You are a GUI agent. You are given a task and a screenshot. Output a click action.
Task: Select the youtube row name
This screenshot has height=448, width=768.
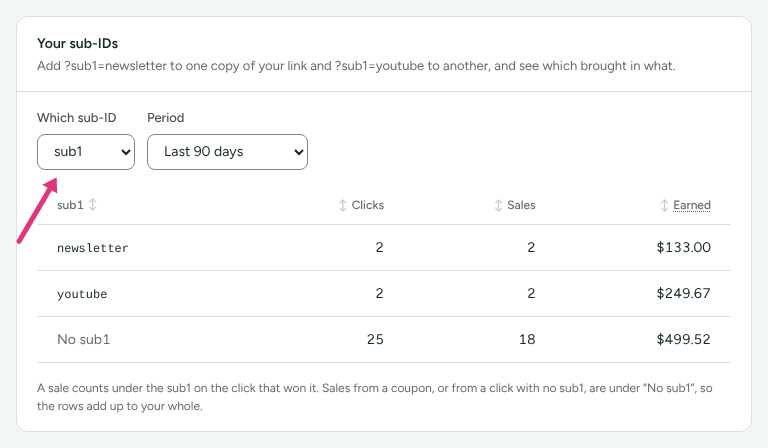pyautogui.click(x=82, y=294)
